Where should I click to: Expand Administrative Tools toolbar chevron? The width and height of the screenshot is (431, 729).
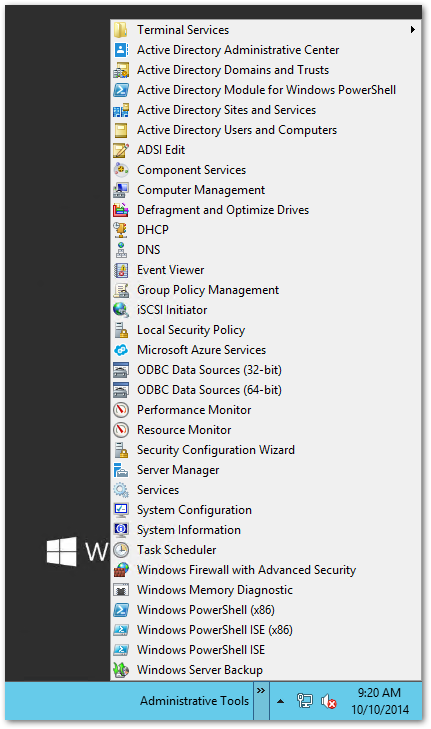pyautogui.click(x=261, y=691)
